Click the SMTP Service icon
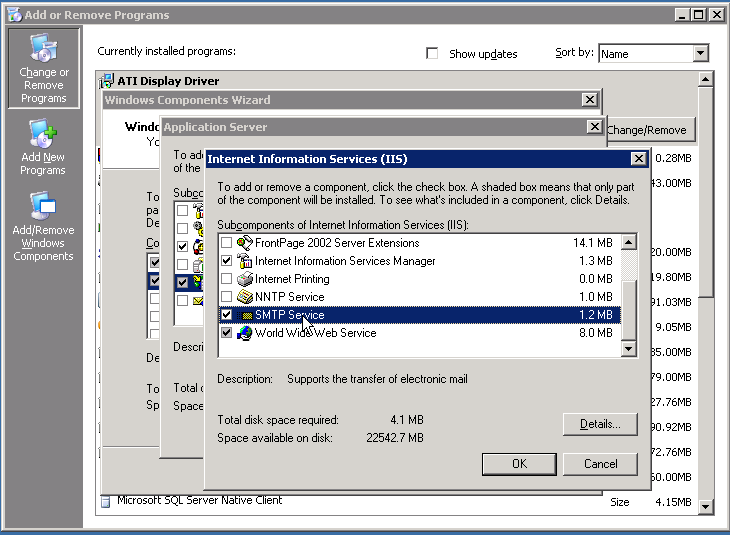Screen dimensions: 730x535 point(244,315)
